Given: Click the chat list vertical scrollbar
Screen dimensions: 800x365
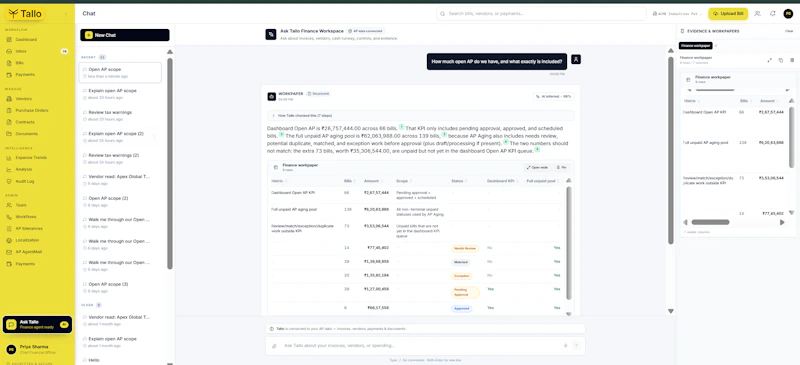Looking at the screenshot, I should coord(170,163).
